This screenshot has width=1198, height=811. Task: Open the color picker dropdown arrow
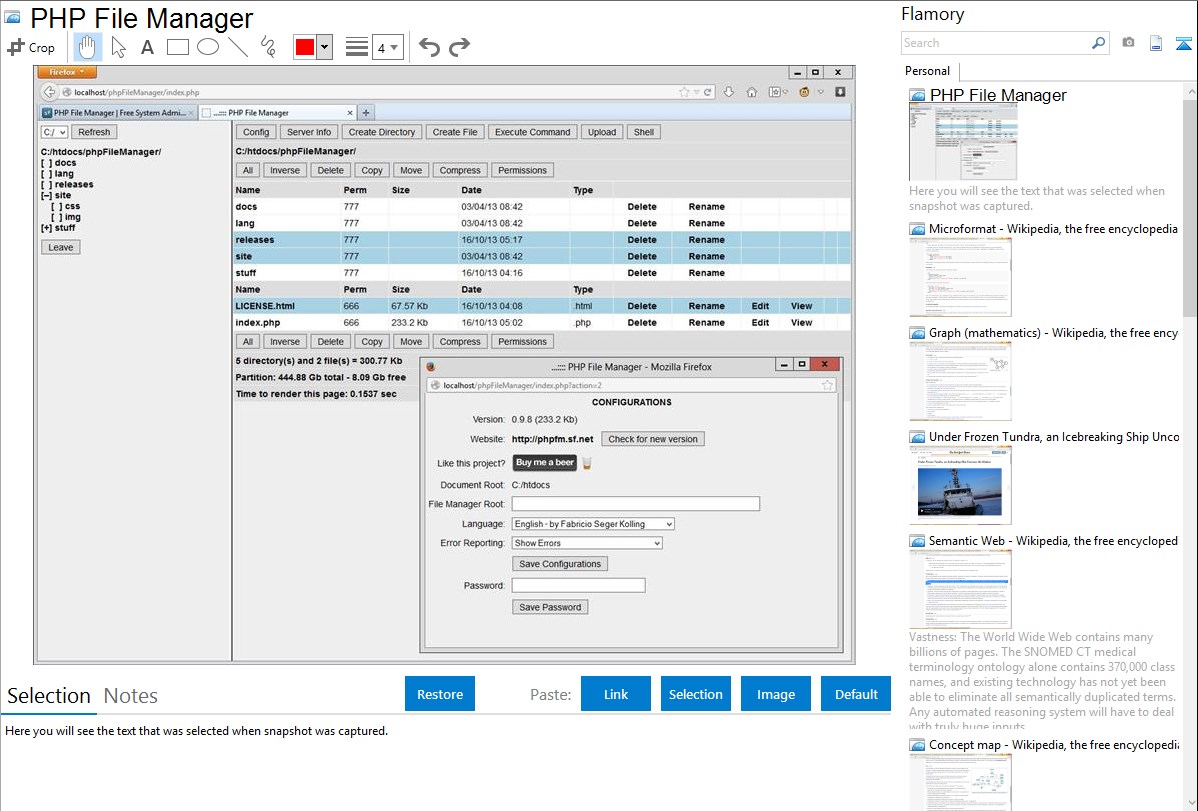click(324, 47)
